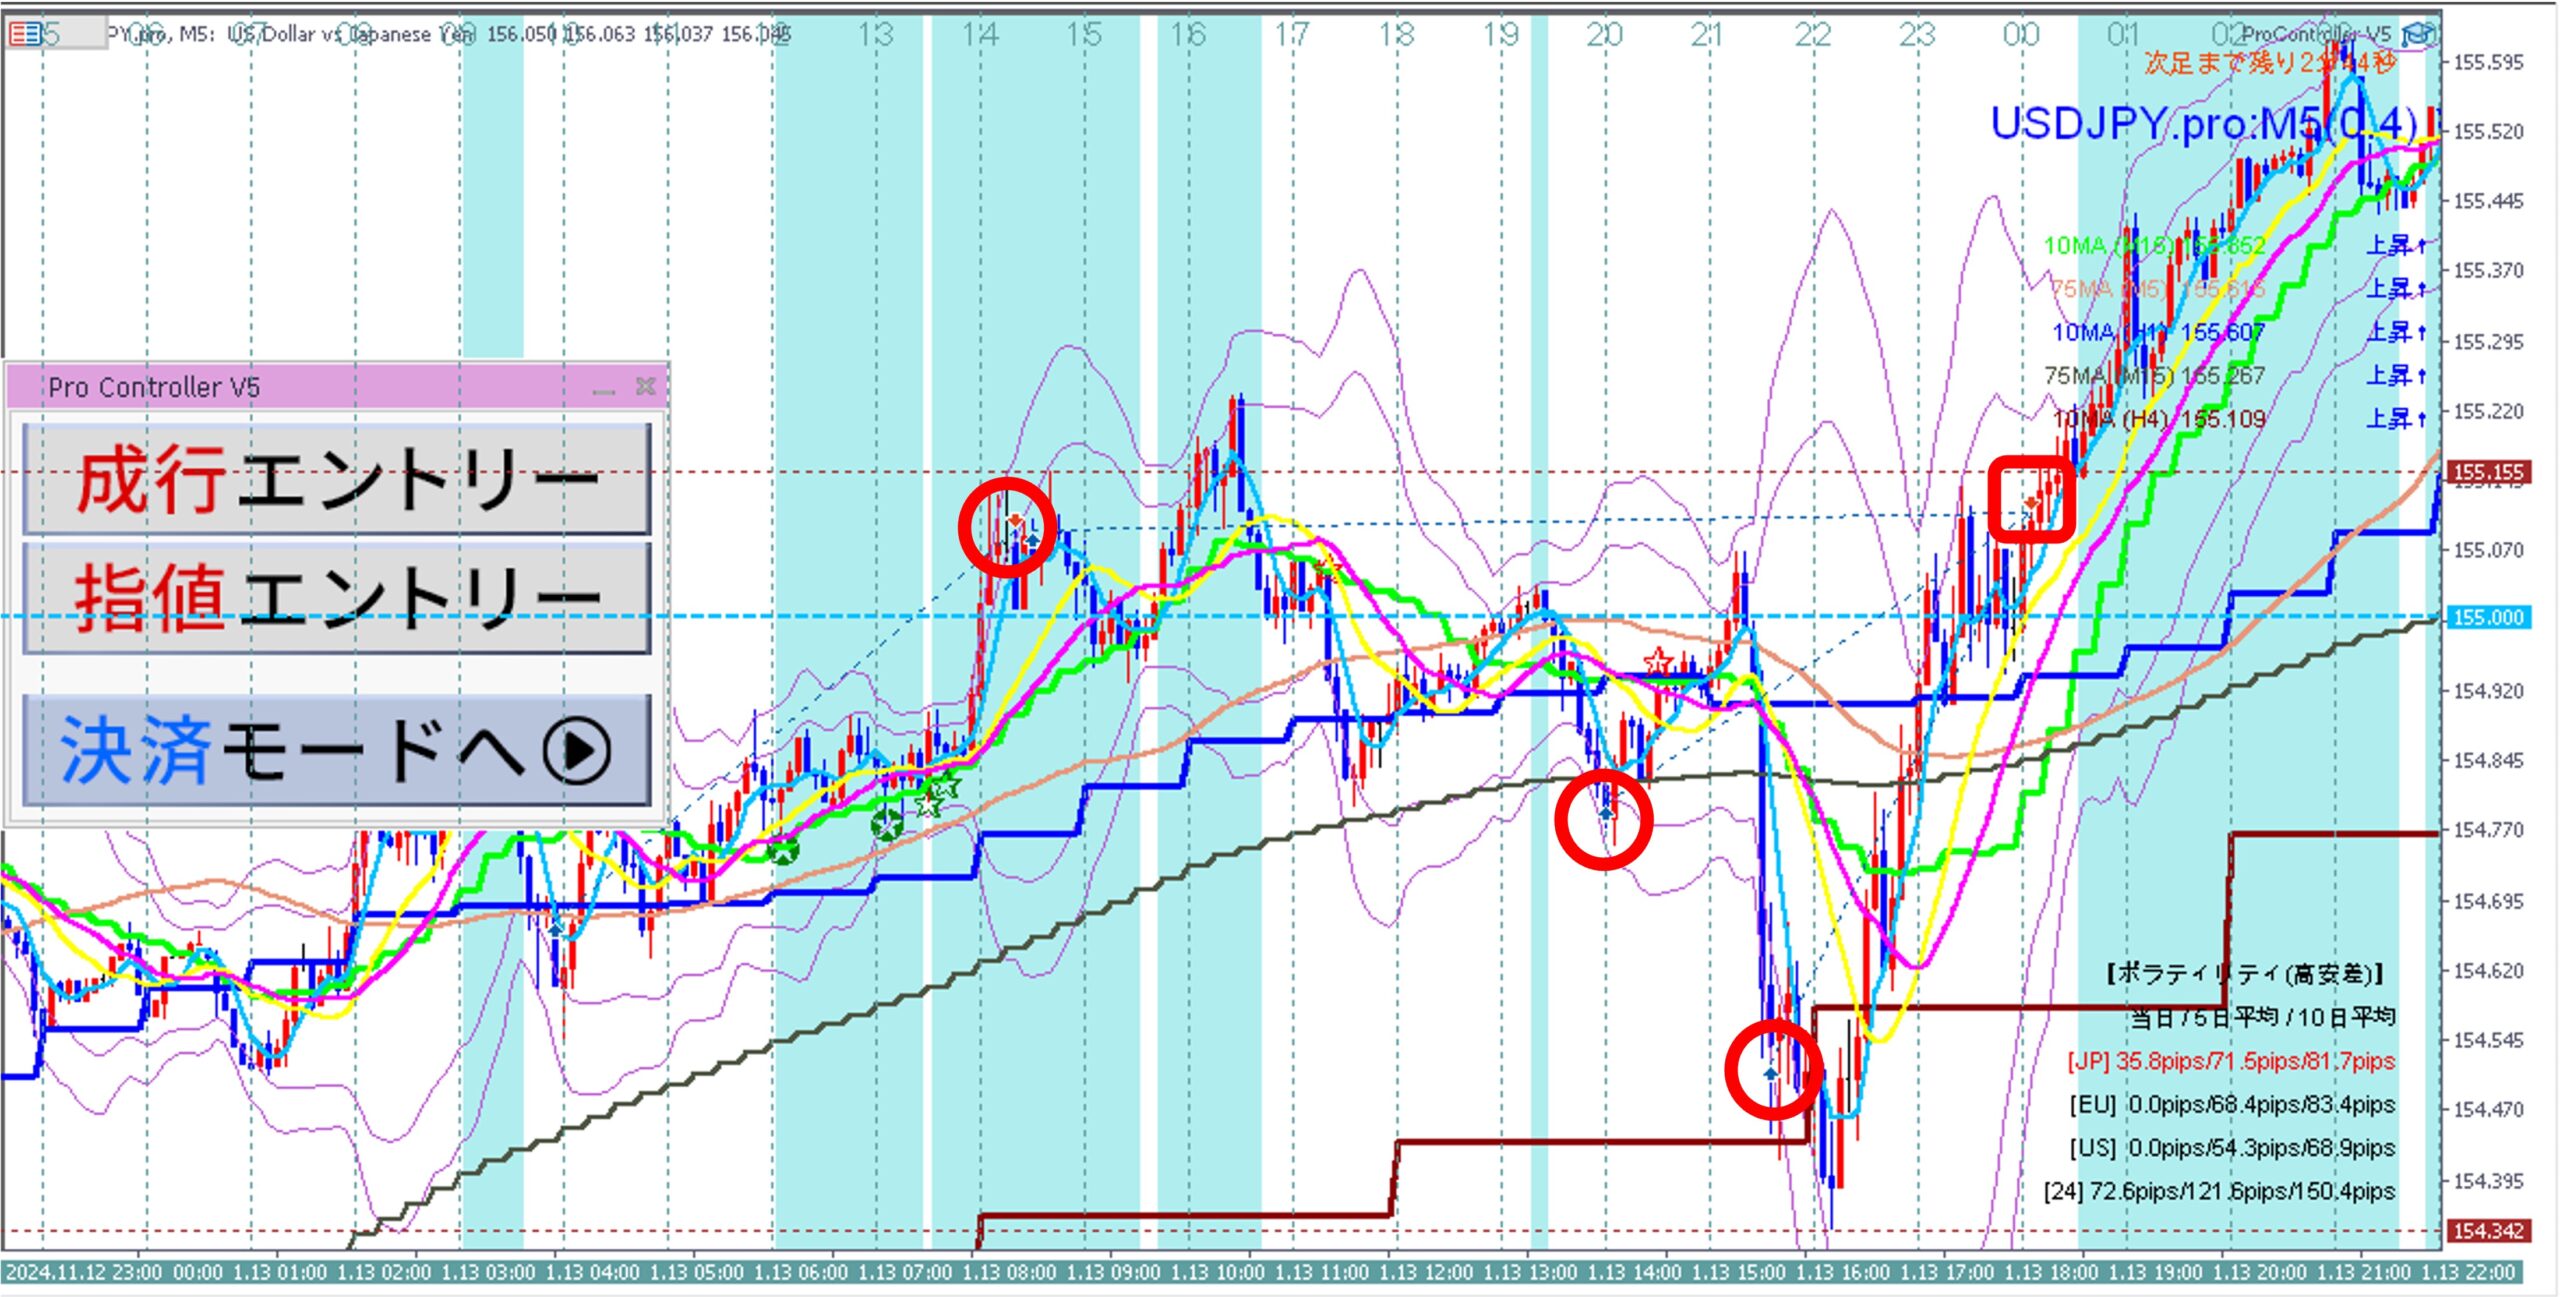Image resolution: width=2560 pixels, height=1297 pixels.
Task: Click the 1.13 08:00 time axis label
Action: click(x=1007, y=1273)
